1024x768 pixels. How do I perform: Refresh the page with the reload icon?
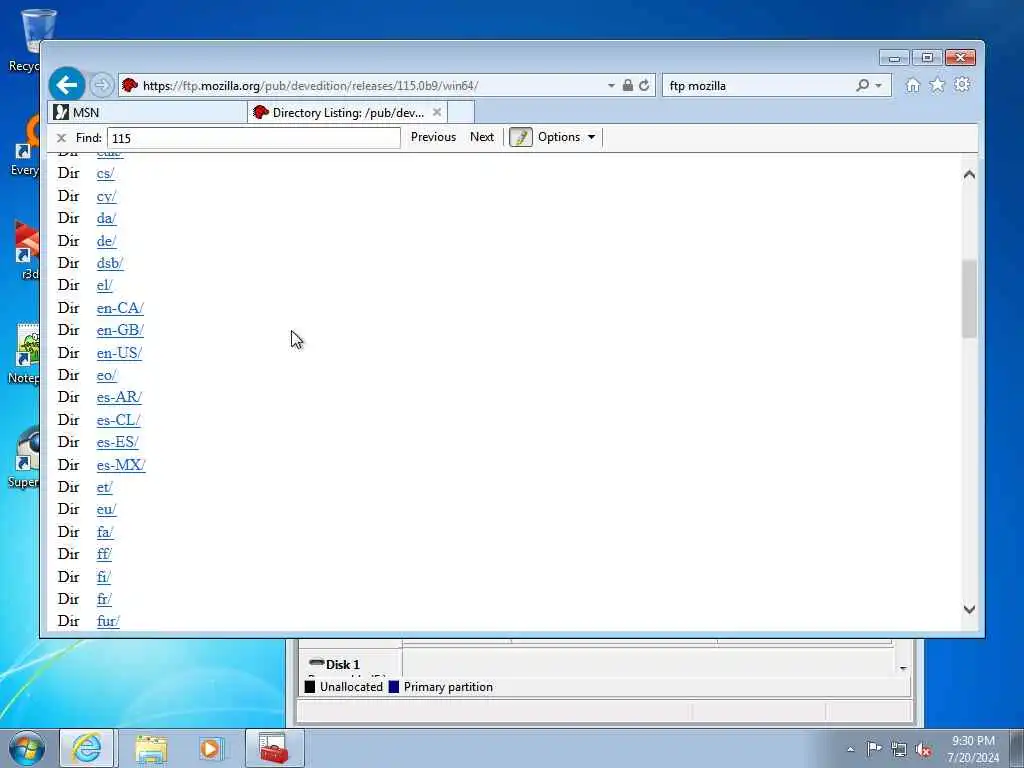coord(645,86)
